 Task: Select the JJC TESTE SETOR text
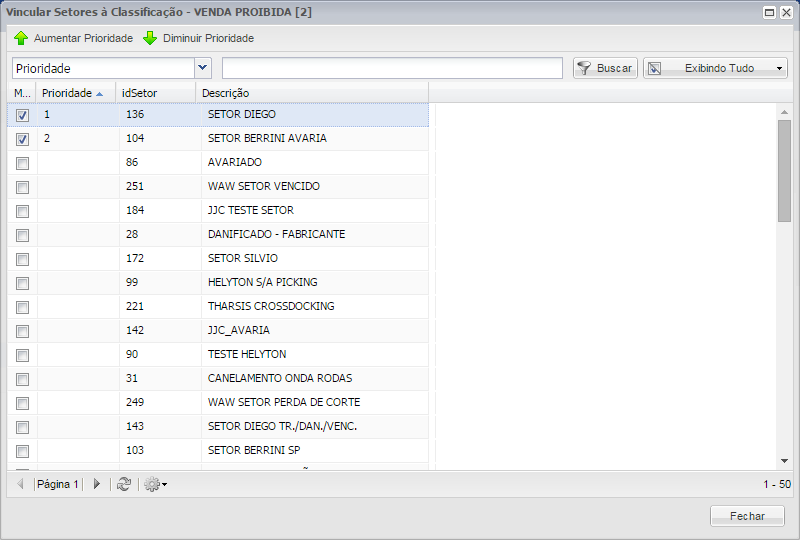(251, 210)
